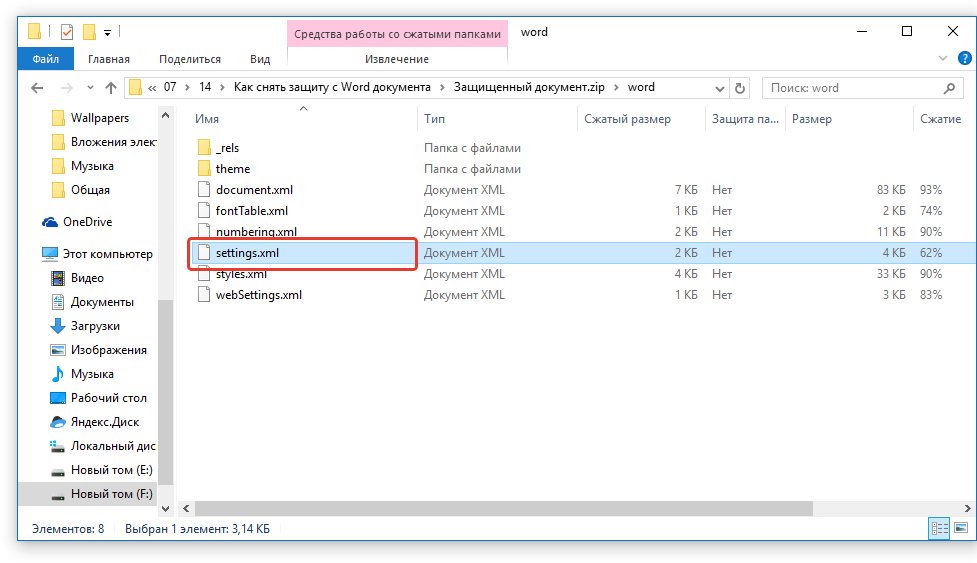
Task: Go up one folder level arrow
Action: [111, 88]
